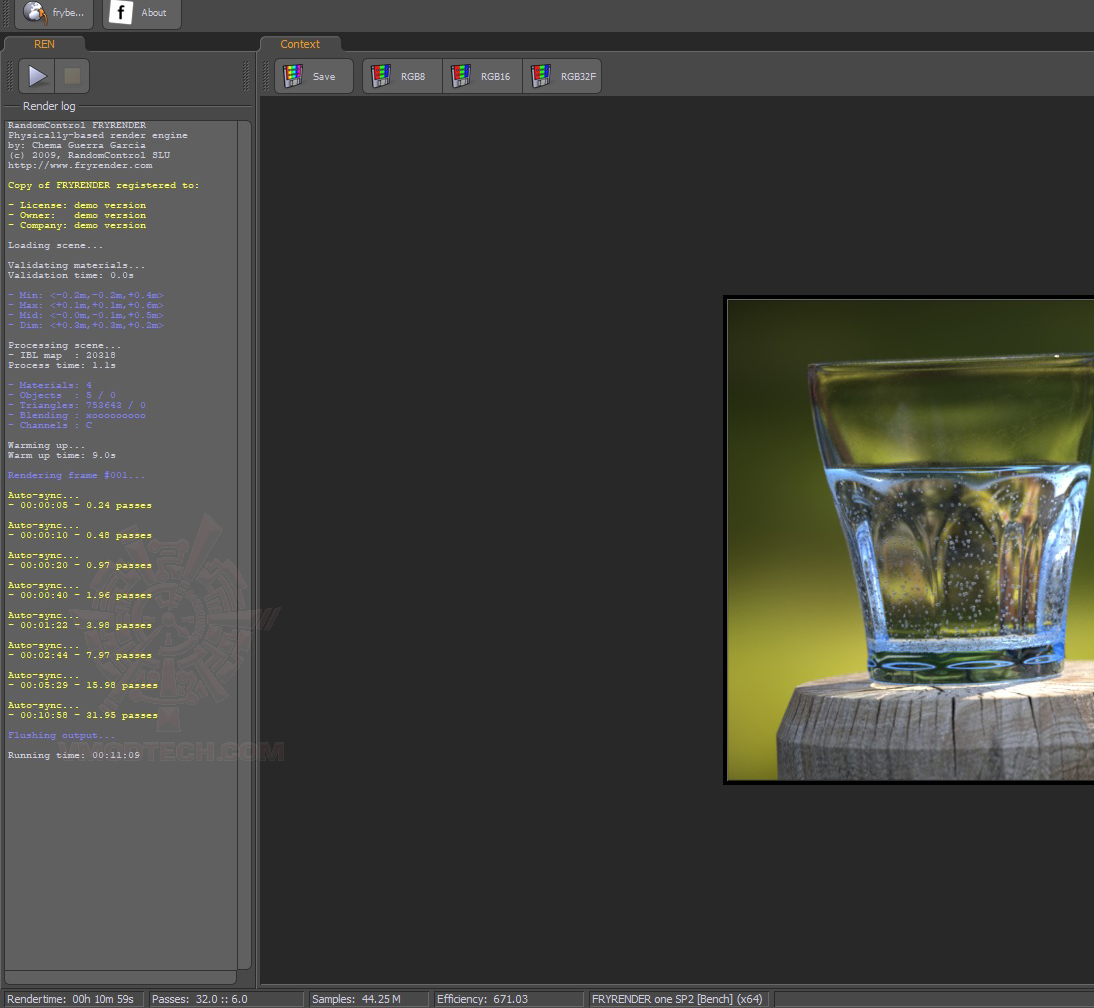The height and width of the screenshot is (1008, 1094).
Task: Click 'Copy of FRYRENDER registered to' line
Action: 103,186
